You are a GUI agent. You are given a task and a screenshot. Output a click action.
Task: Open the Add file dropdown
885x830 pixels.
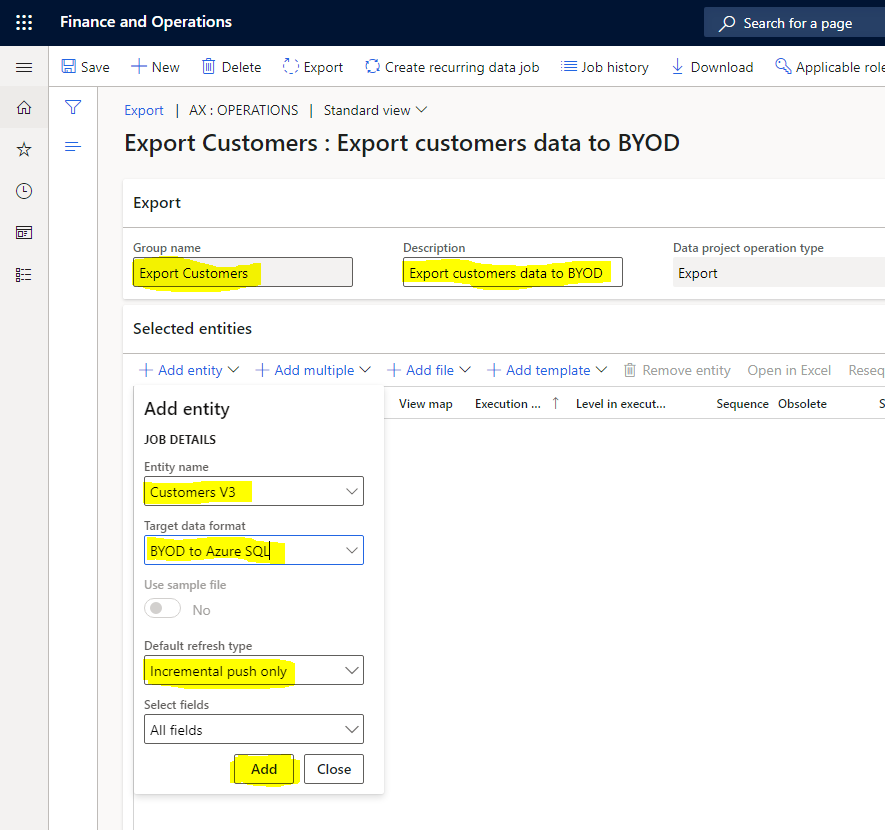coord(429,370)
